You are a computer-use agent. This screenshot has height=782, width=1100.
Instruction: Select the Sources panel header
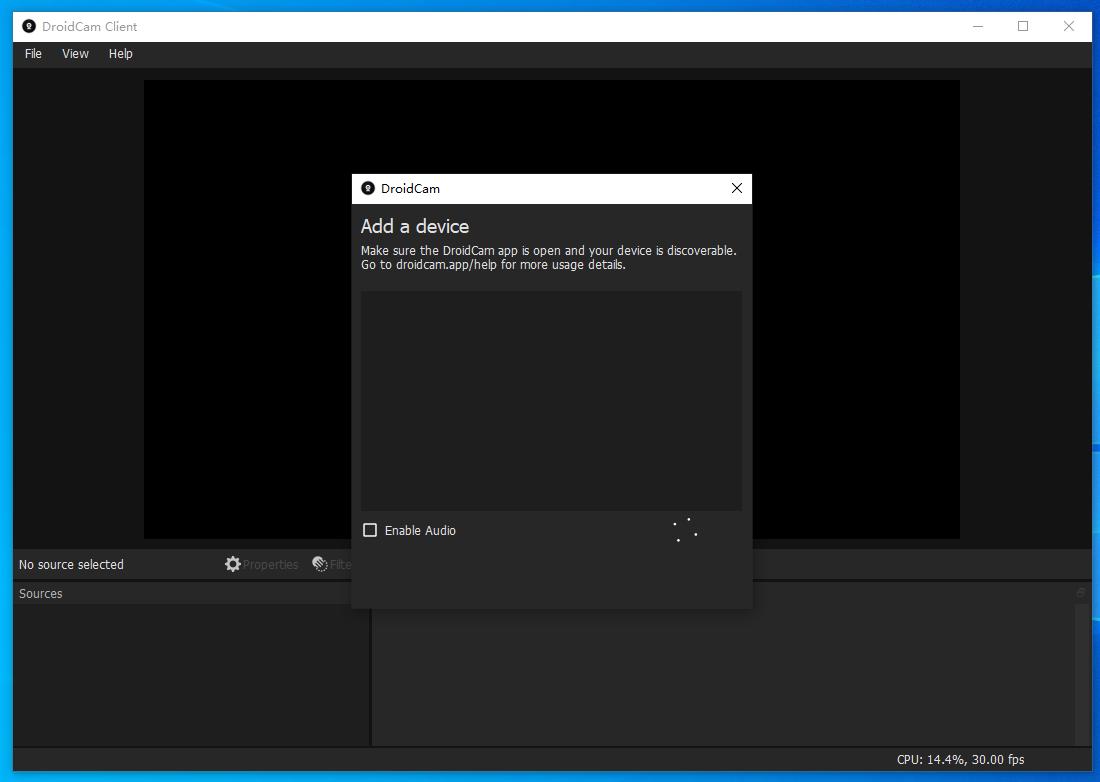point(41,593)
